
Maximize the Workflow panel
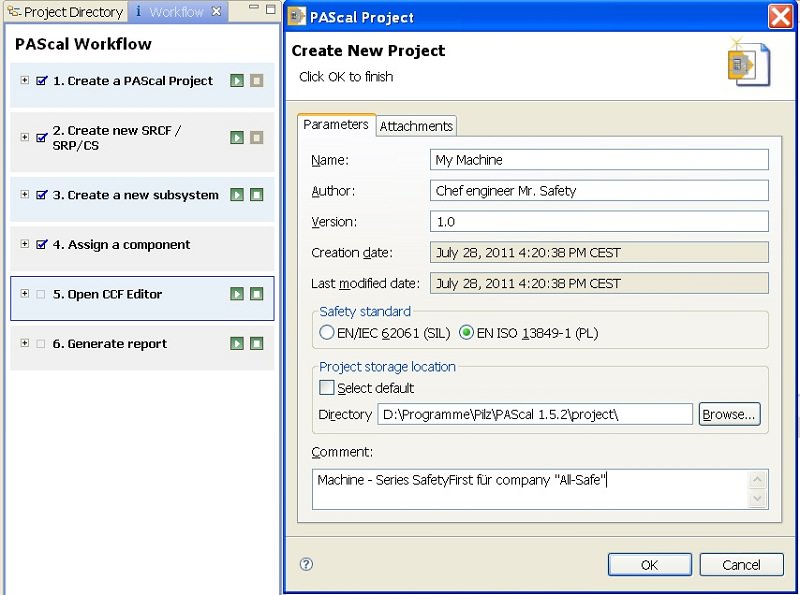[x=271, y=10]
